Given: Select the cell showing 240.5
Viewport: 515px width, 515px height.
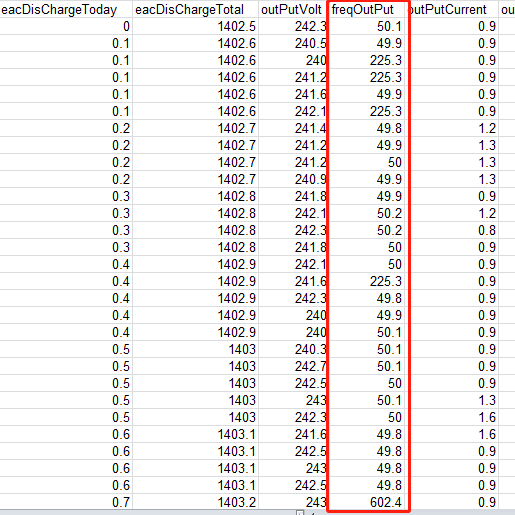Looking at the screenshot, I should pyautogui.click(x=292, y=43).
